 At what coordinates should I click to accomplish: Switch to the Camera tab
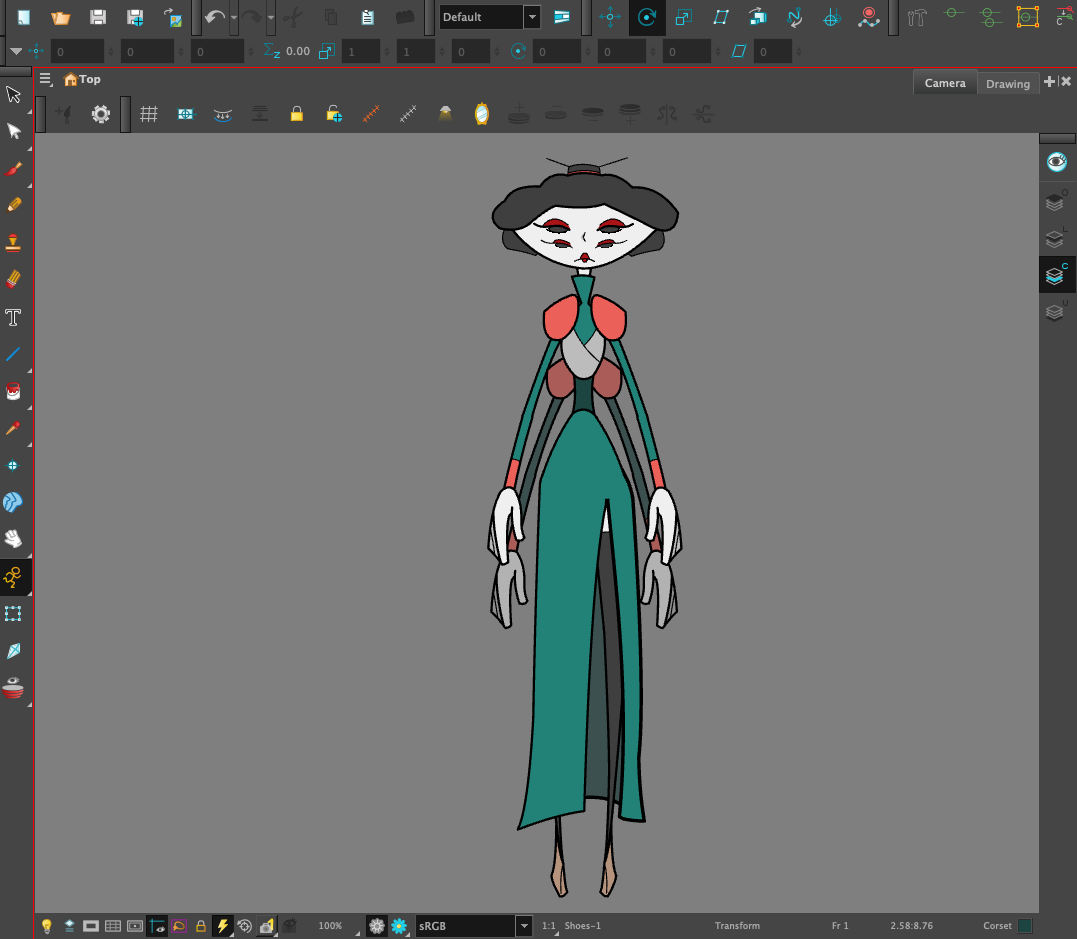pos(944,82)
